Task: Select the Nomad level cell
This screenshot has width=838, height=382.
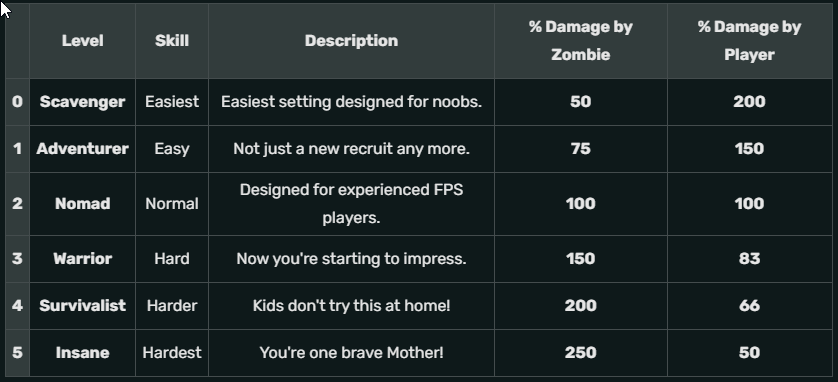Action: [x=82, y=204]
